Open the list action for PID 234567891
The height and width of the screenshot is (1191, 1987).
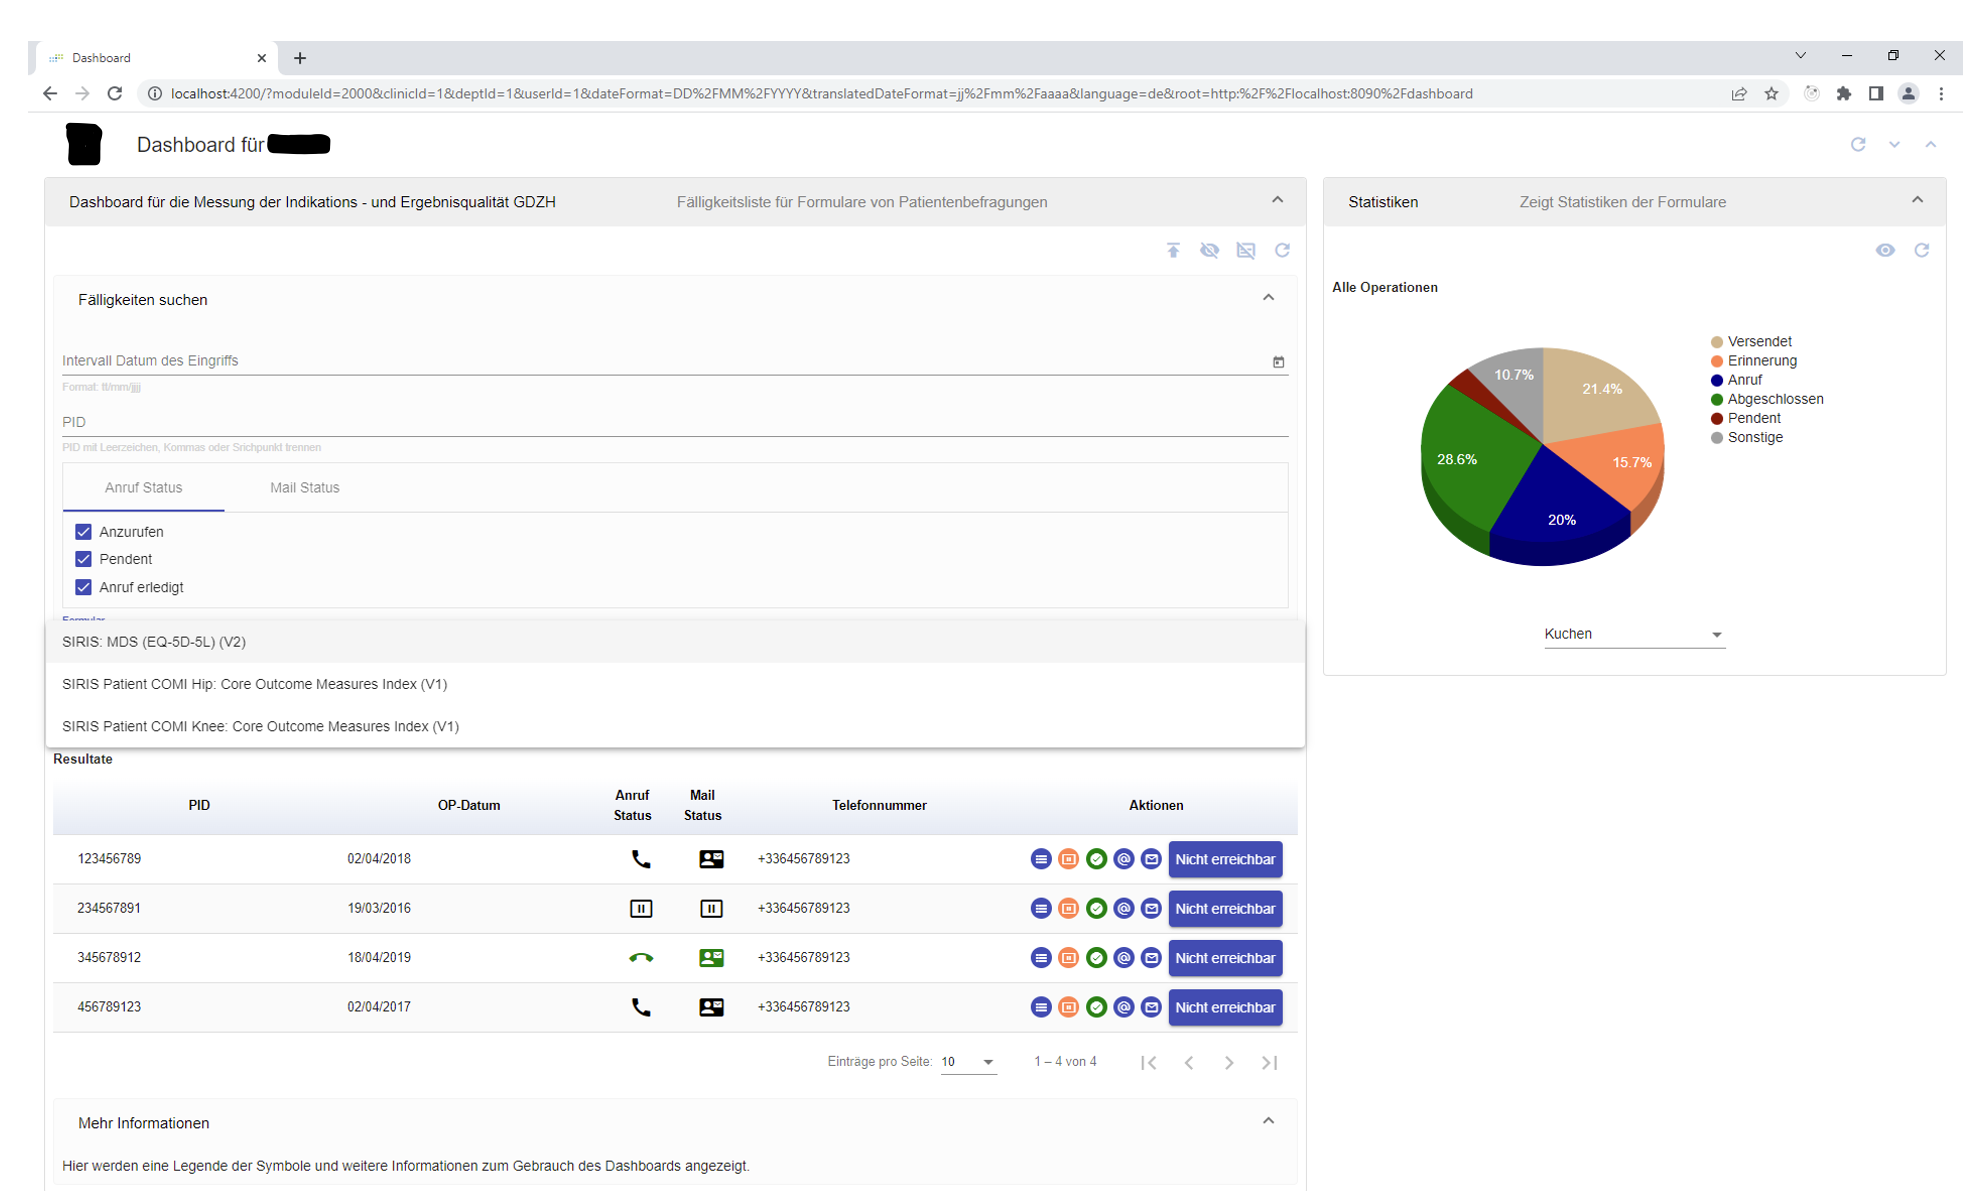pyautogui.click(x=1041, y=909)
